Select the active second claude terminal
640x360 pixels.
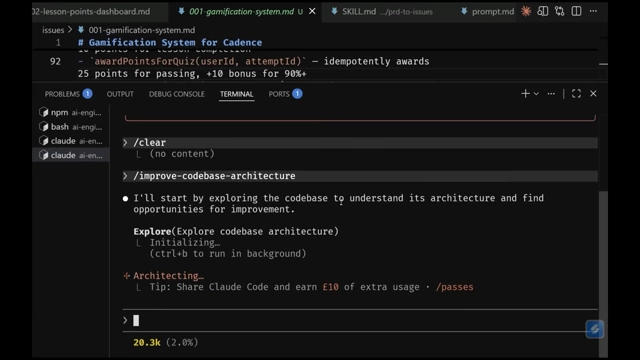click(x=70, y=155)
